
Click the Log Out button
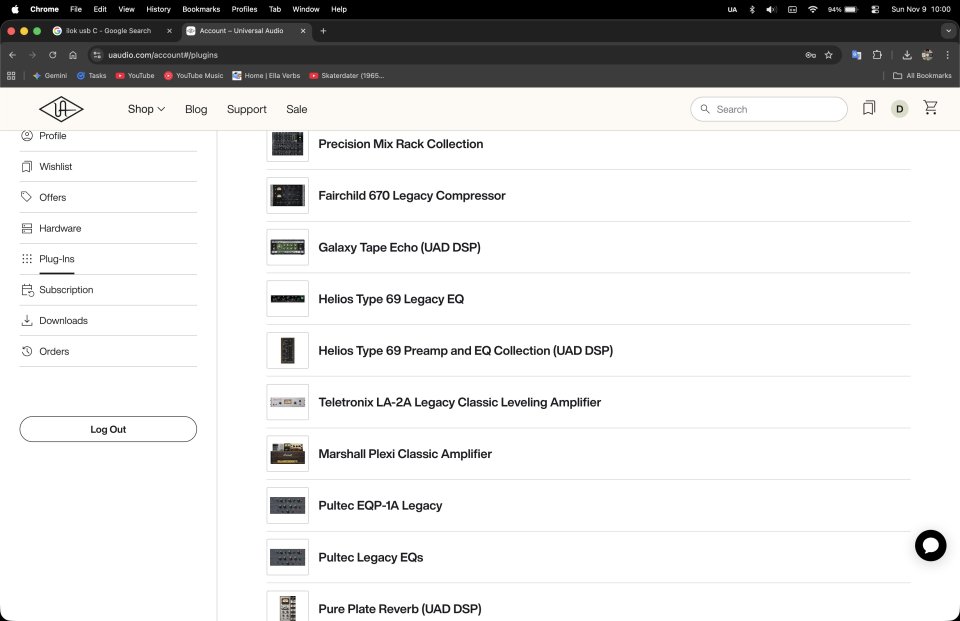(x=107, y=429)
